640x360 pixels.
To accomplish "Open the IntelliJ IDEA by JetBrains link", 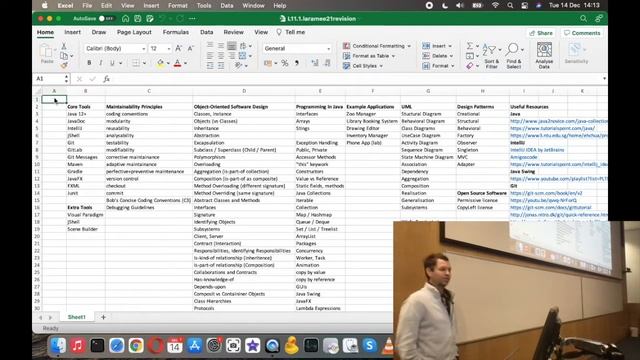I will (x=537, y=150).
